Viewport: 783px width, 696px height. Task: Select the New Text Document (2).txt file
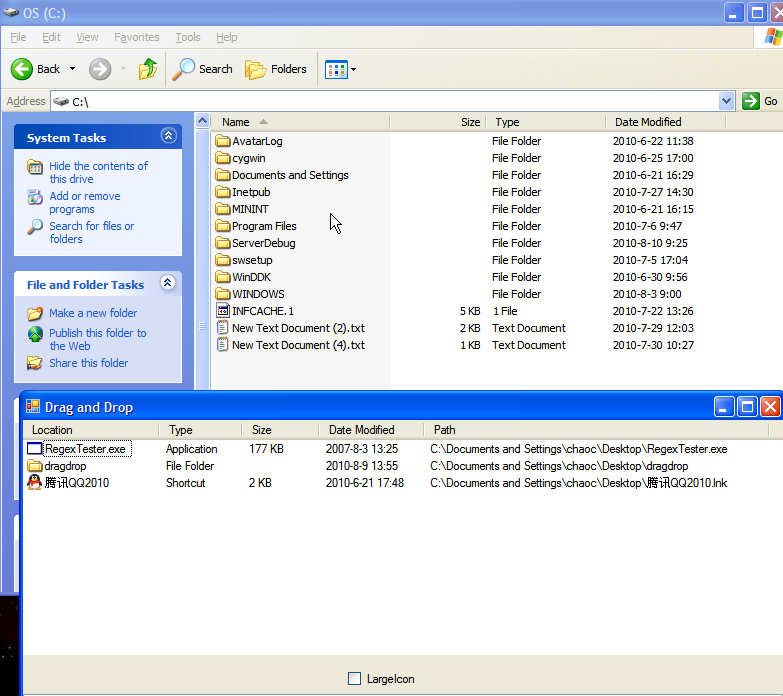point(298,328)
